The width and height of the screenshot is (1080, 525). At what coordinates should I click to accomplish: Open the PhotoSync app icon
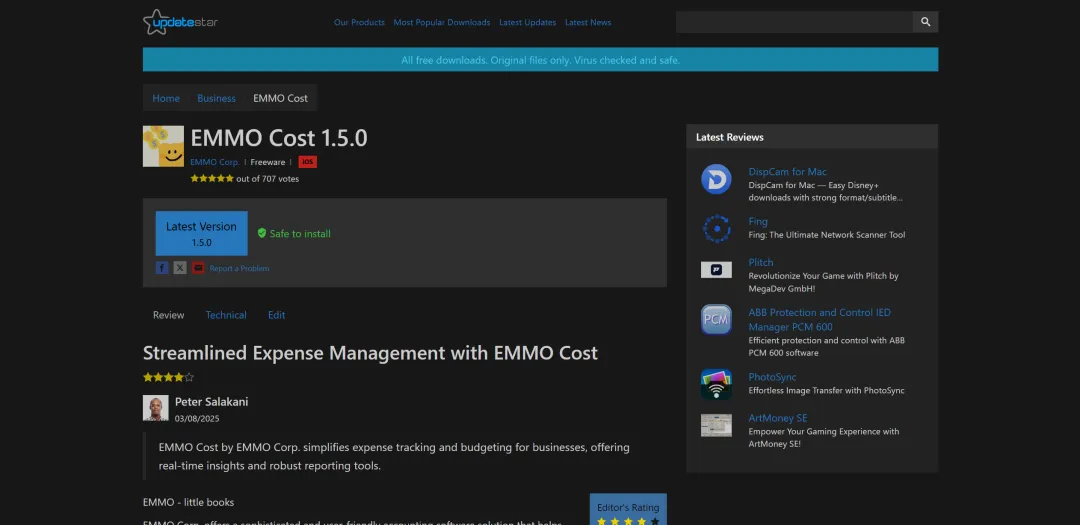coord(716,384)
